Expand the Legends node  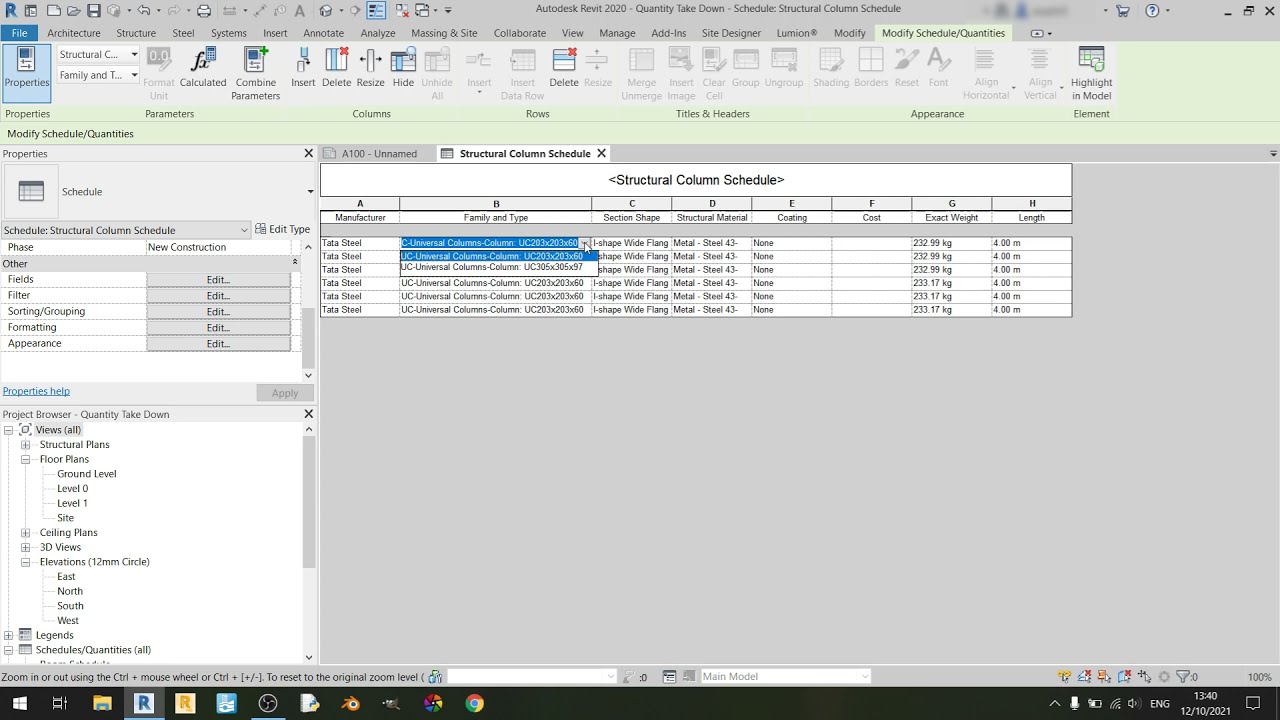[x=9, y=635]
